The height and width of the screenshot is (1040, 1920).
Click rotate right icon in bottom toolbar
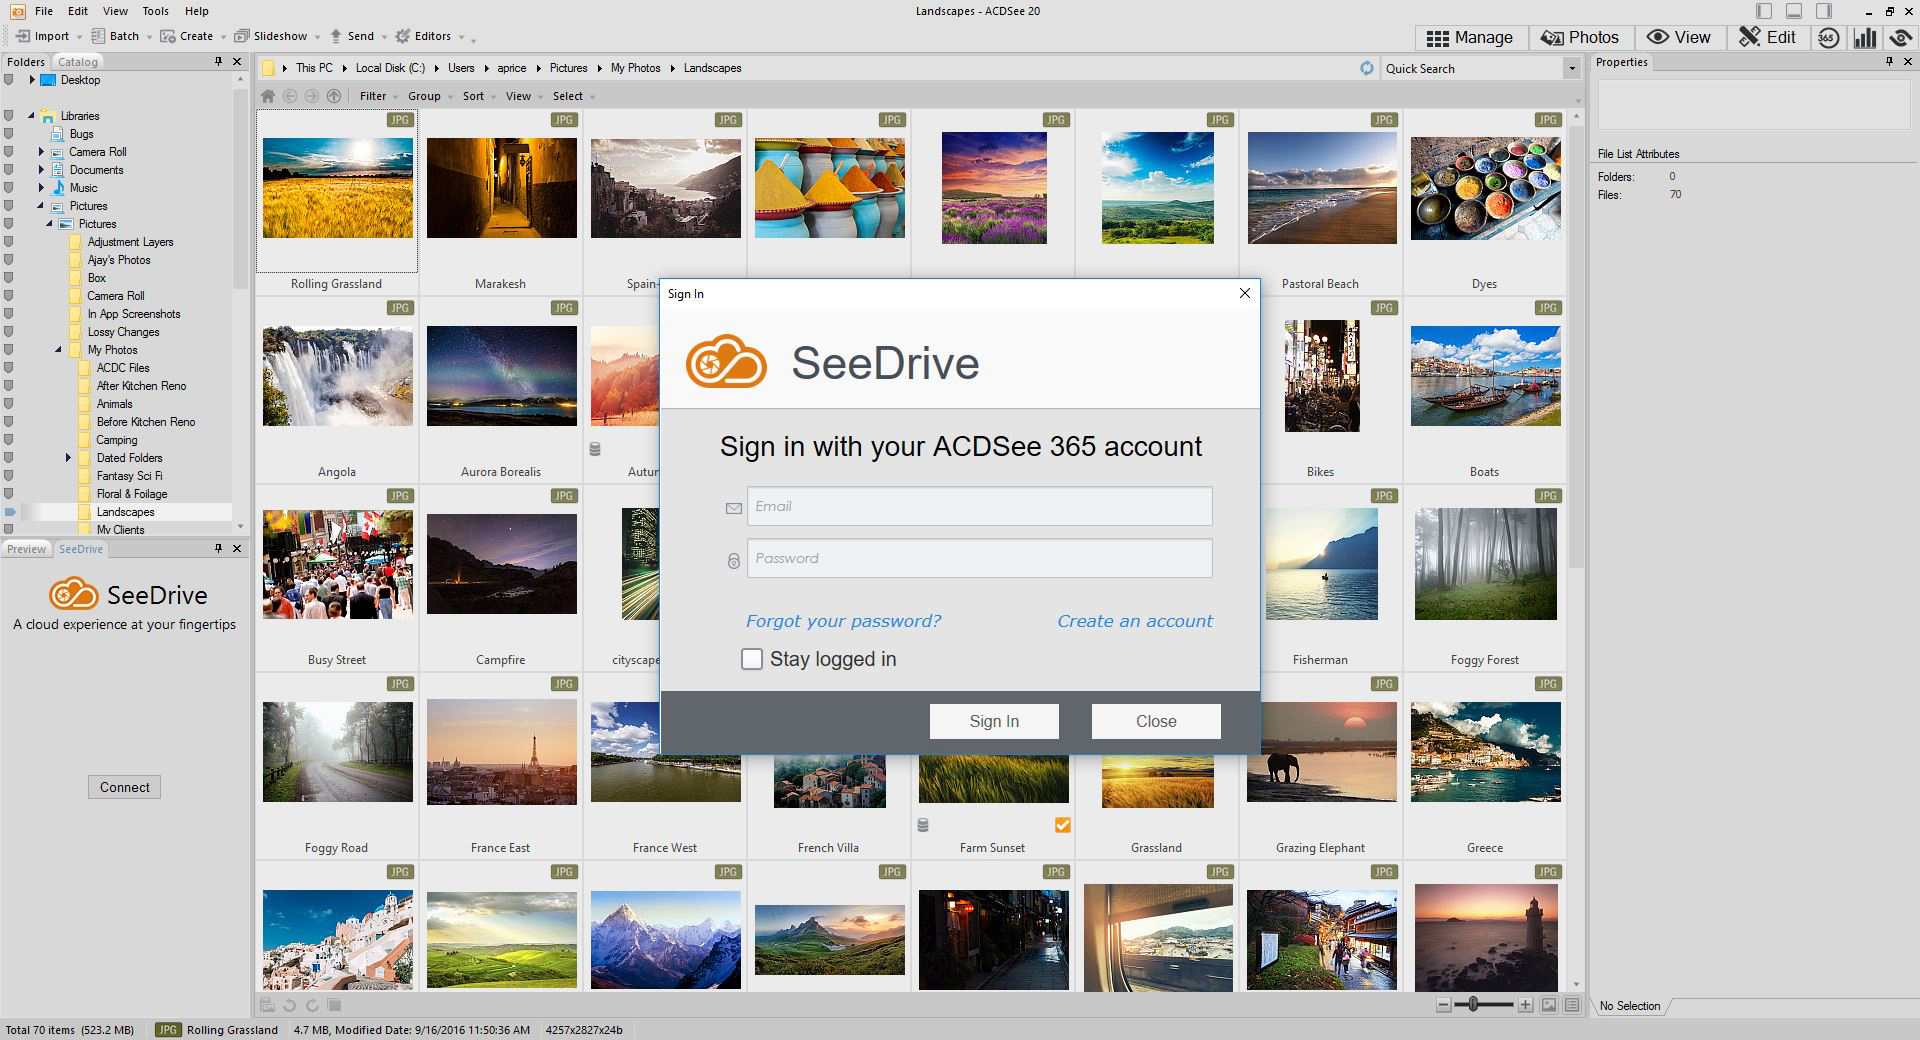[x=312, y=1005]
